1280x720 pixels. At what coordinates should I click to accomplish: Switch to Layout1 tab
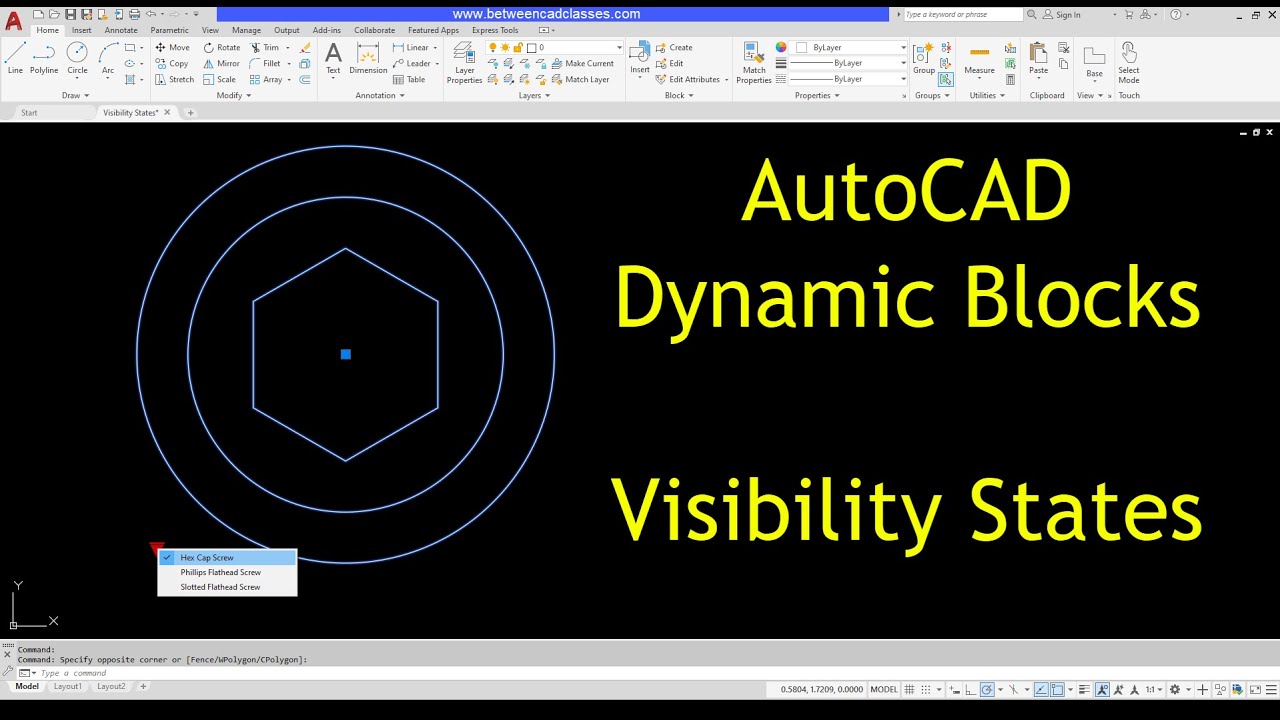67,686
